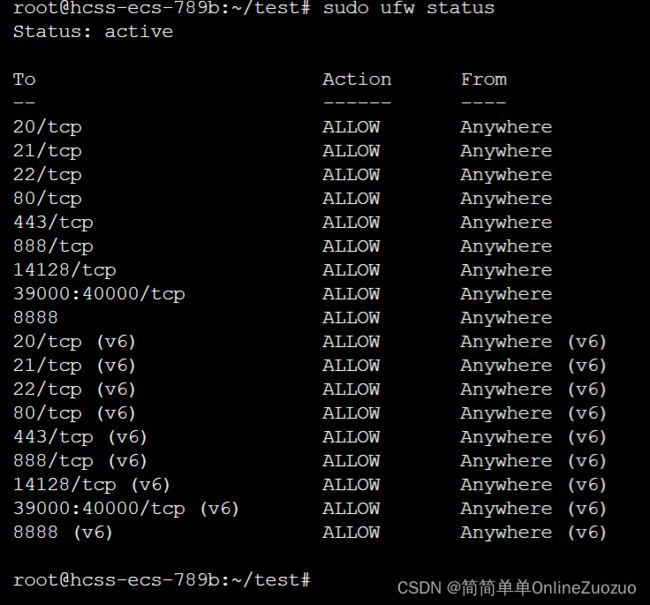Select the From column header

[484, 80]
